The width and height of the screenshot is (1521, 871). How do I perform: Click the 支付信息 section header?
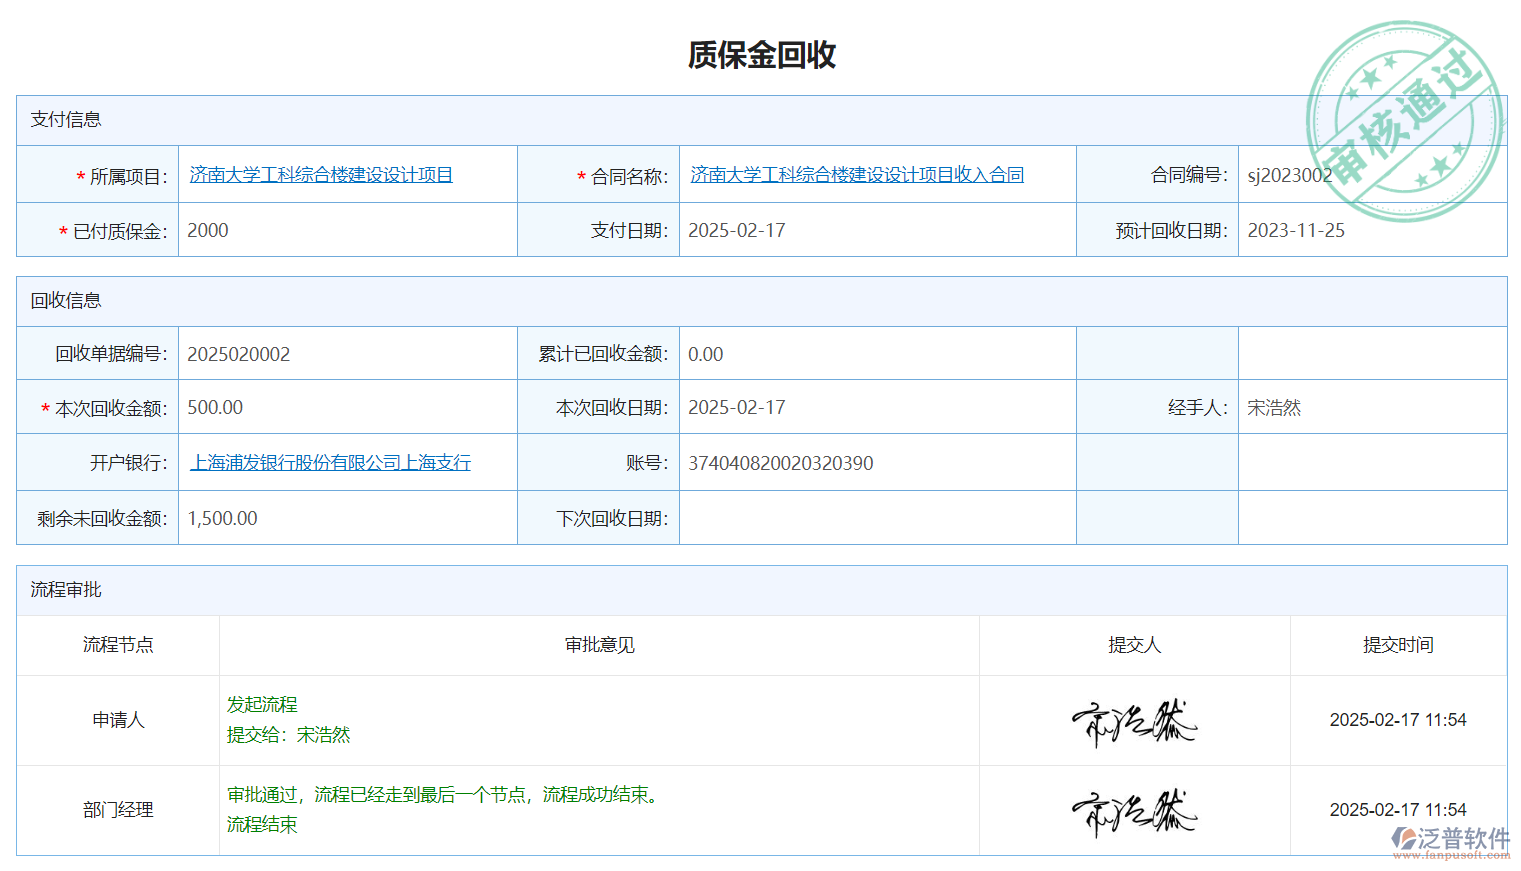click(x=66, y=120)
